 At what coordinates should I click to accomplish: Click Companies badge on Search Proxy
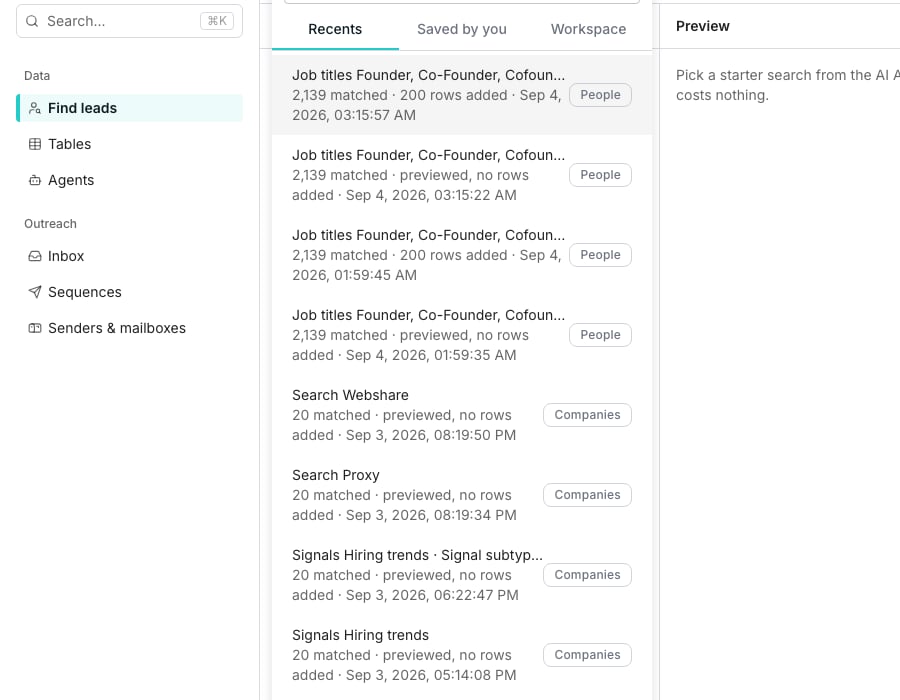pyautogui.click(x=587, y=495)
